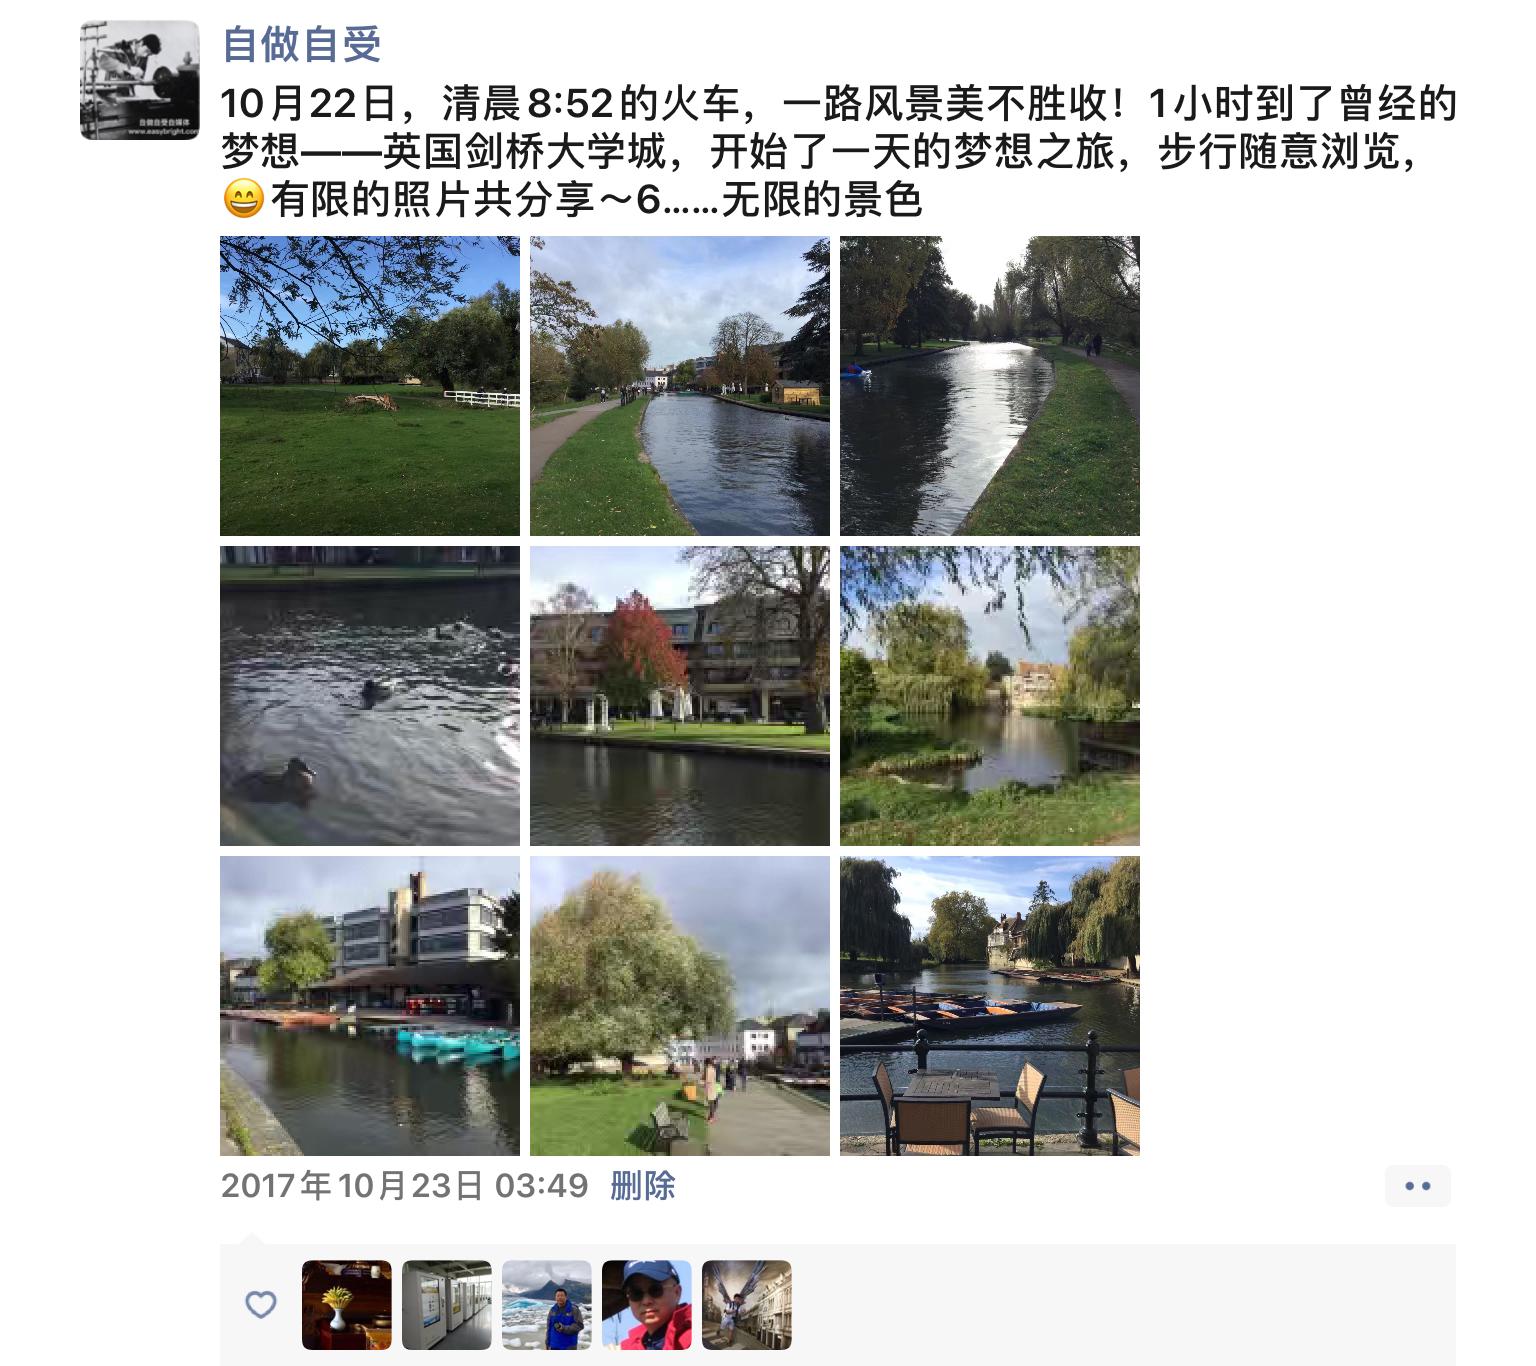Image resolution: width=1536 pixels, height=1366 pixels.
Task: Open liker avatar with cap and sunglasses
Action: (x=647, y=1305)
